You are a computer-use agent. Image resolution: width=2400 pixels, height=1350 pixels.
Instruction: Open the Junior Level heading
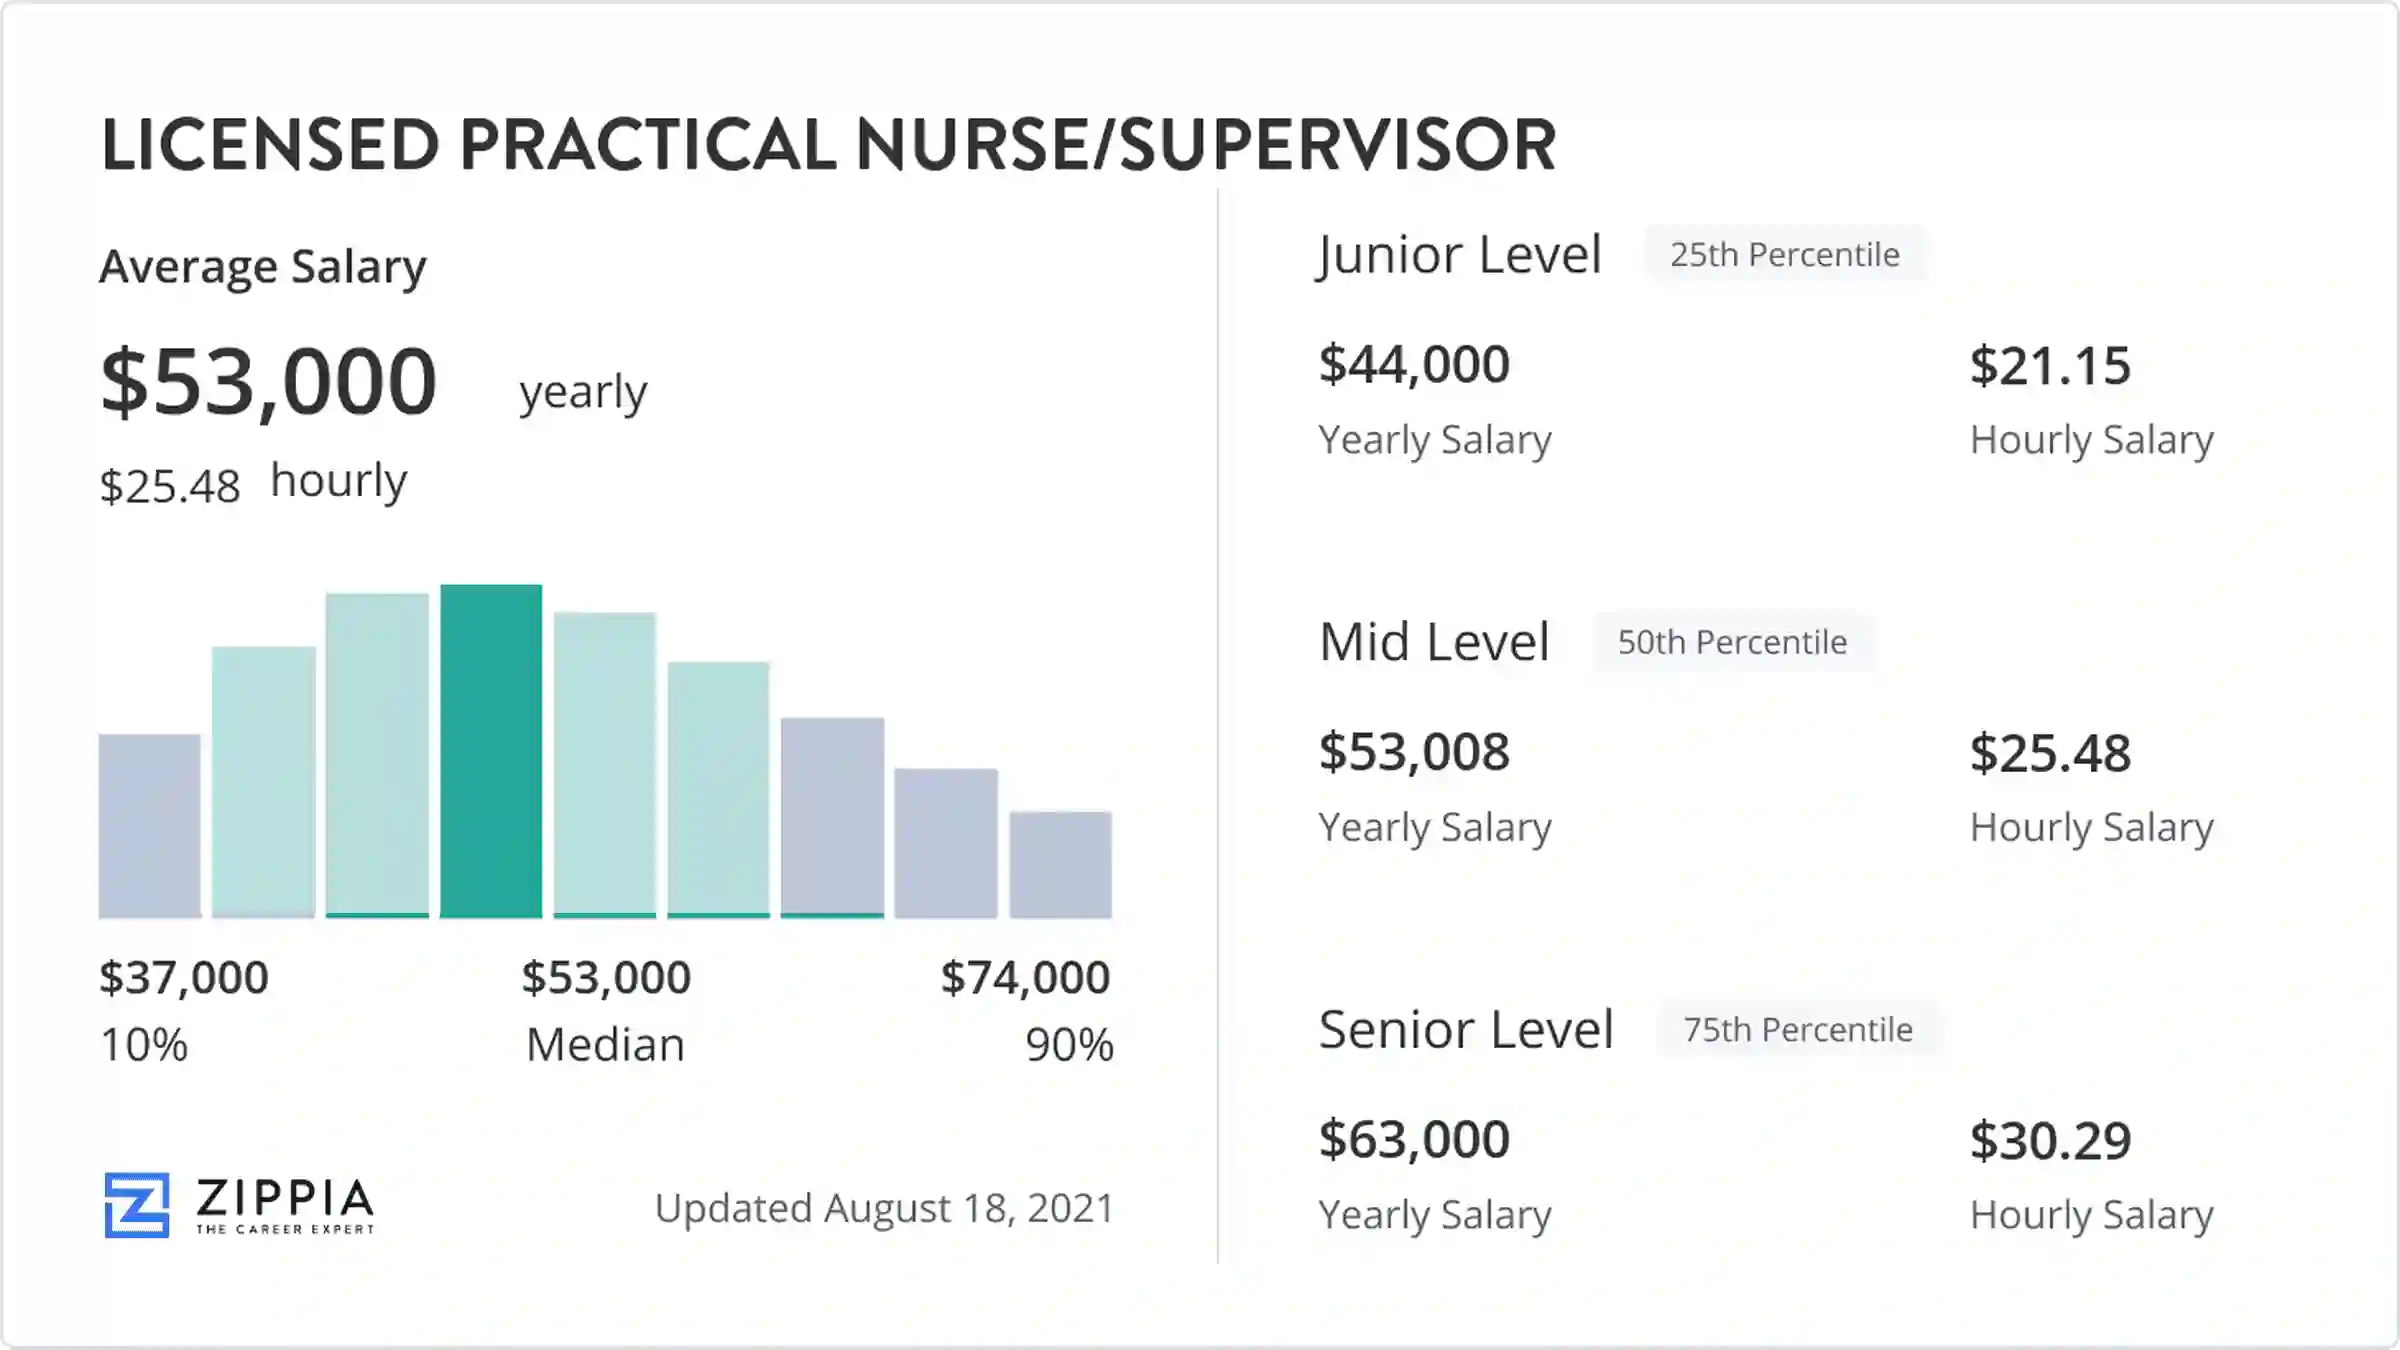[x=1460, y=255]
